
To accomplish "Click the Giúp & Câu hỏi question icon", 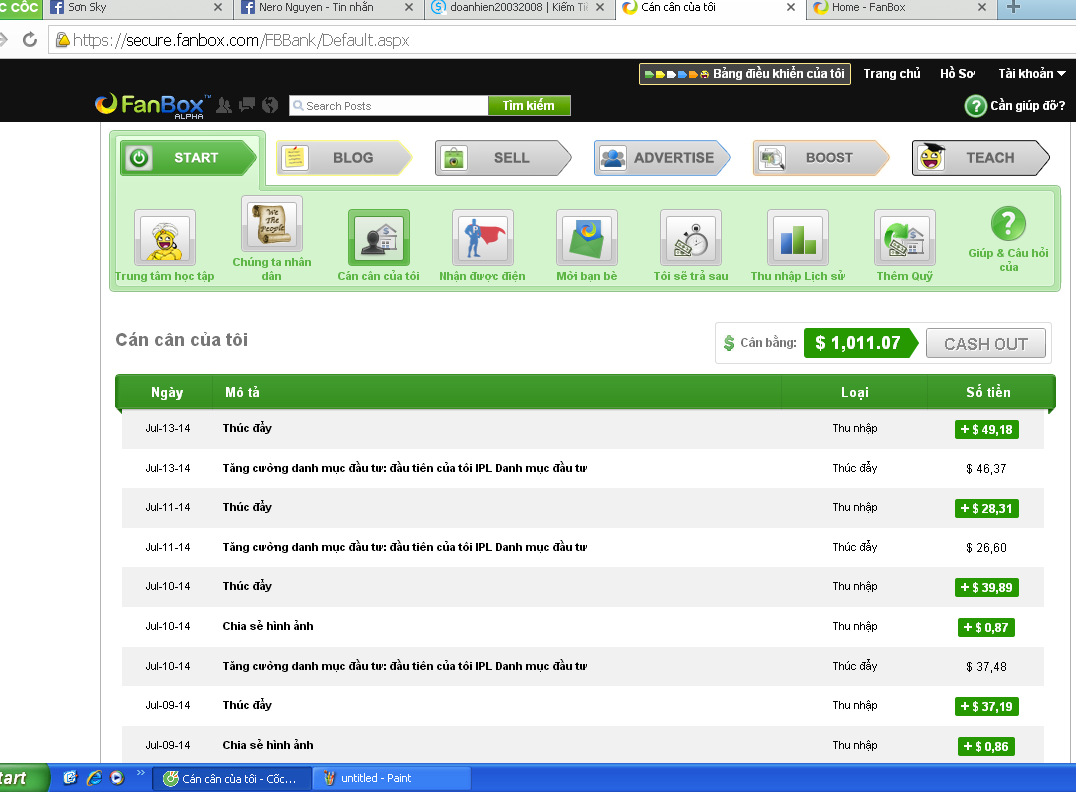I will [x=1008, y=224].
